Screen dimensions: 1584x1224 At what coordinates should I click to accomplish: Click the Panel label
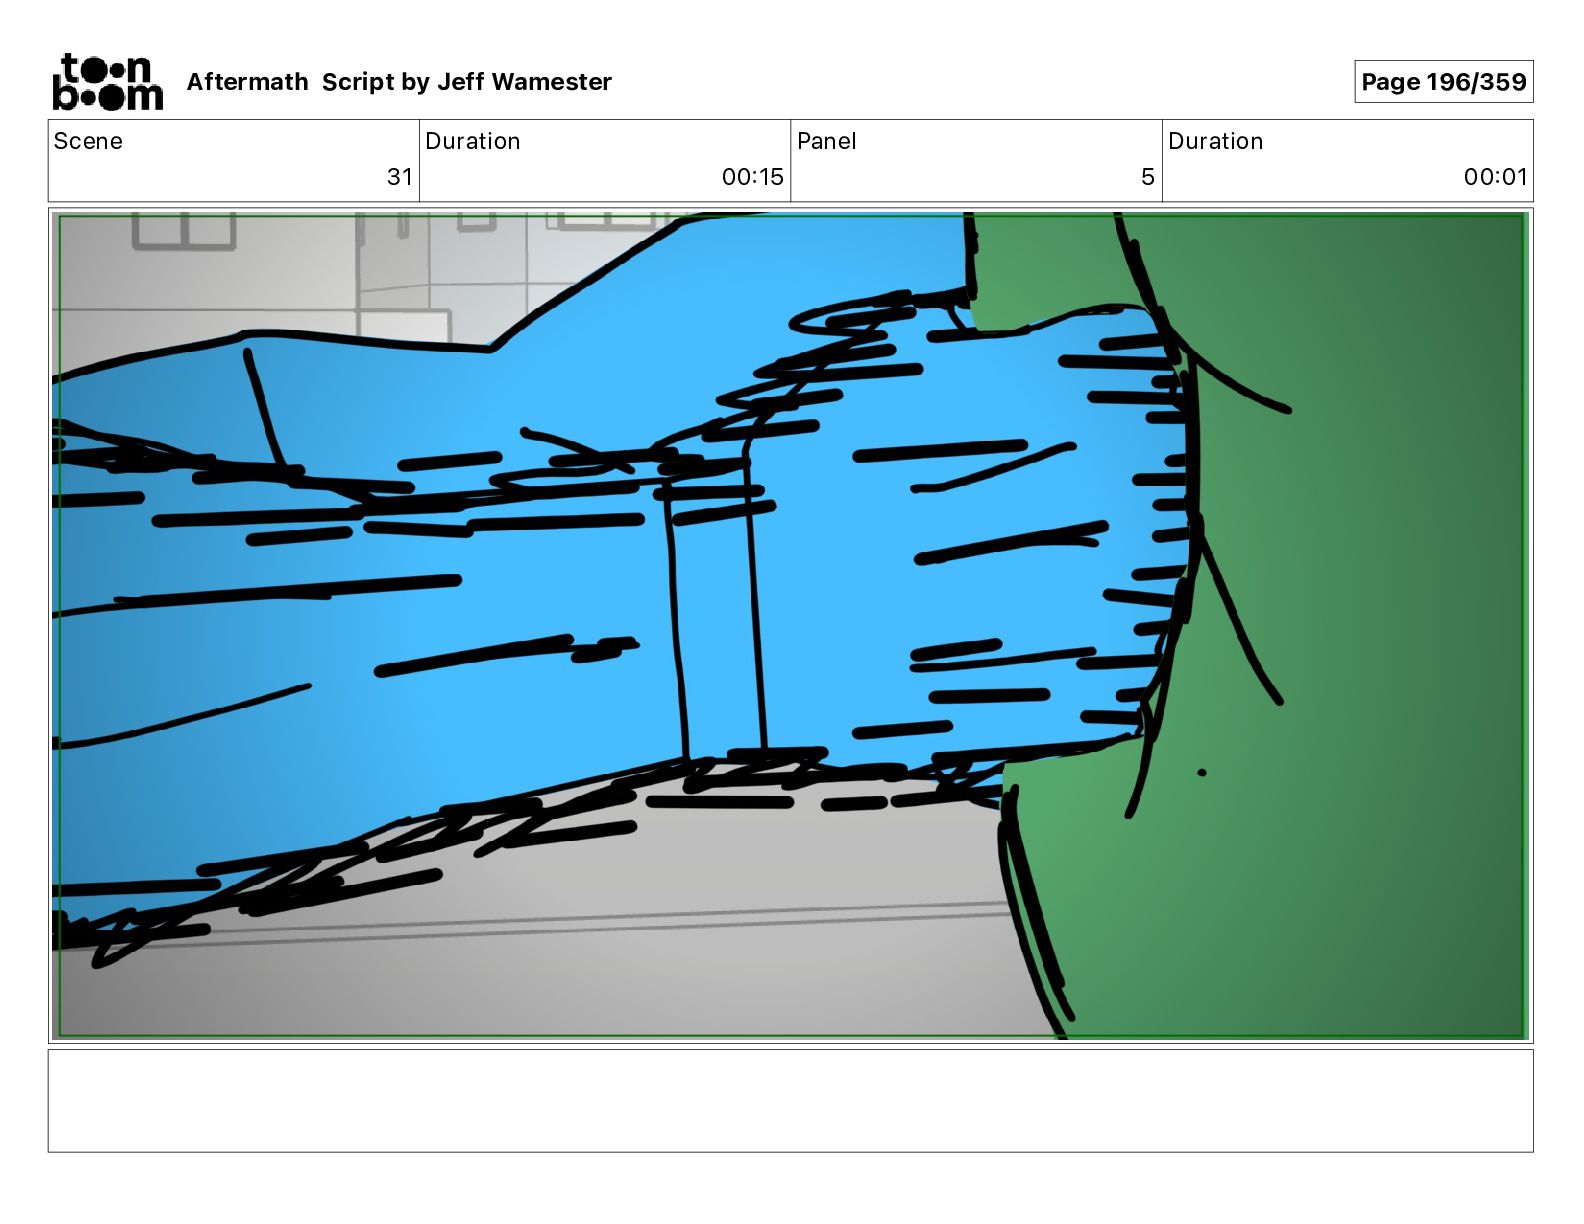click(x=827, y=141)
